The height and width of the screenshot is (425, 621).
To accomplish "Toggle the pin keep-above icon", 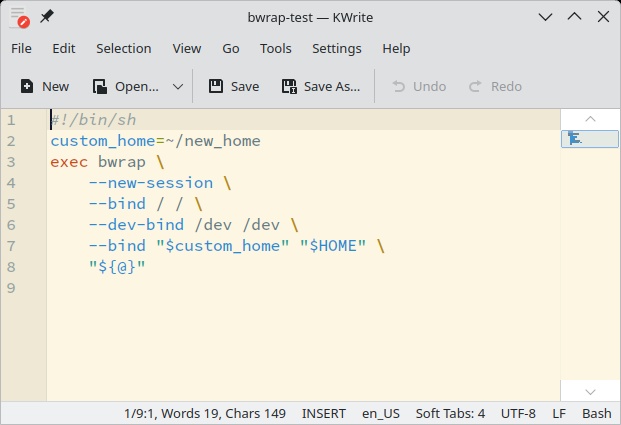I will [47, 17].
